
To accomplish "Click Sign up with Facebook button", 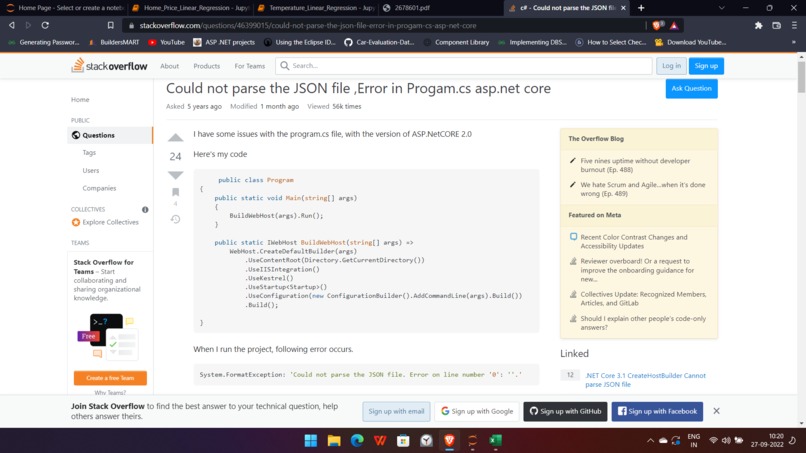I will click(x=657, y=411).
